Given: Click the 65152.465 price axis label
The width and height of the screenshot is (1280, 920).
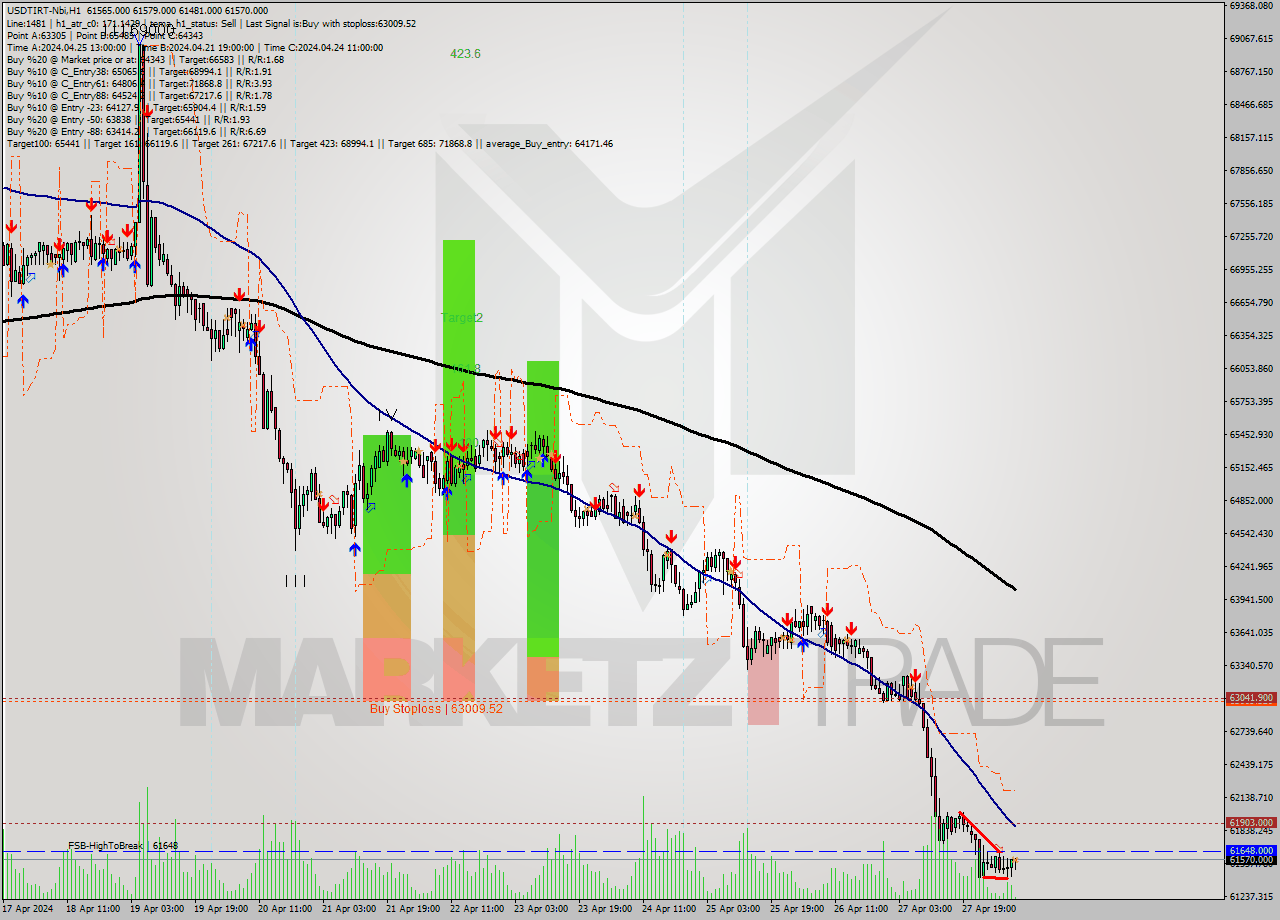Looking at the screenshot, I should pyautogui.click(x=1251, y=467).
